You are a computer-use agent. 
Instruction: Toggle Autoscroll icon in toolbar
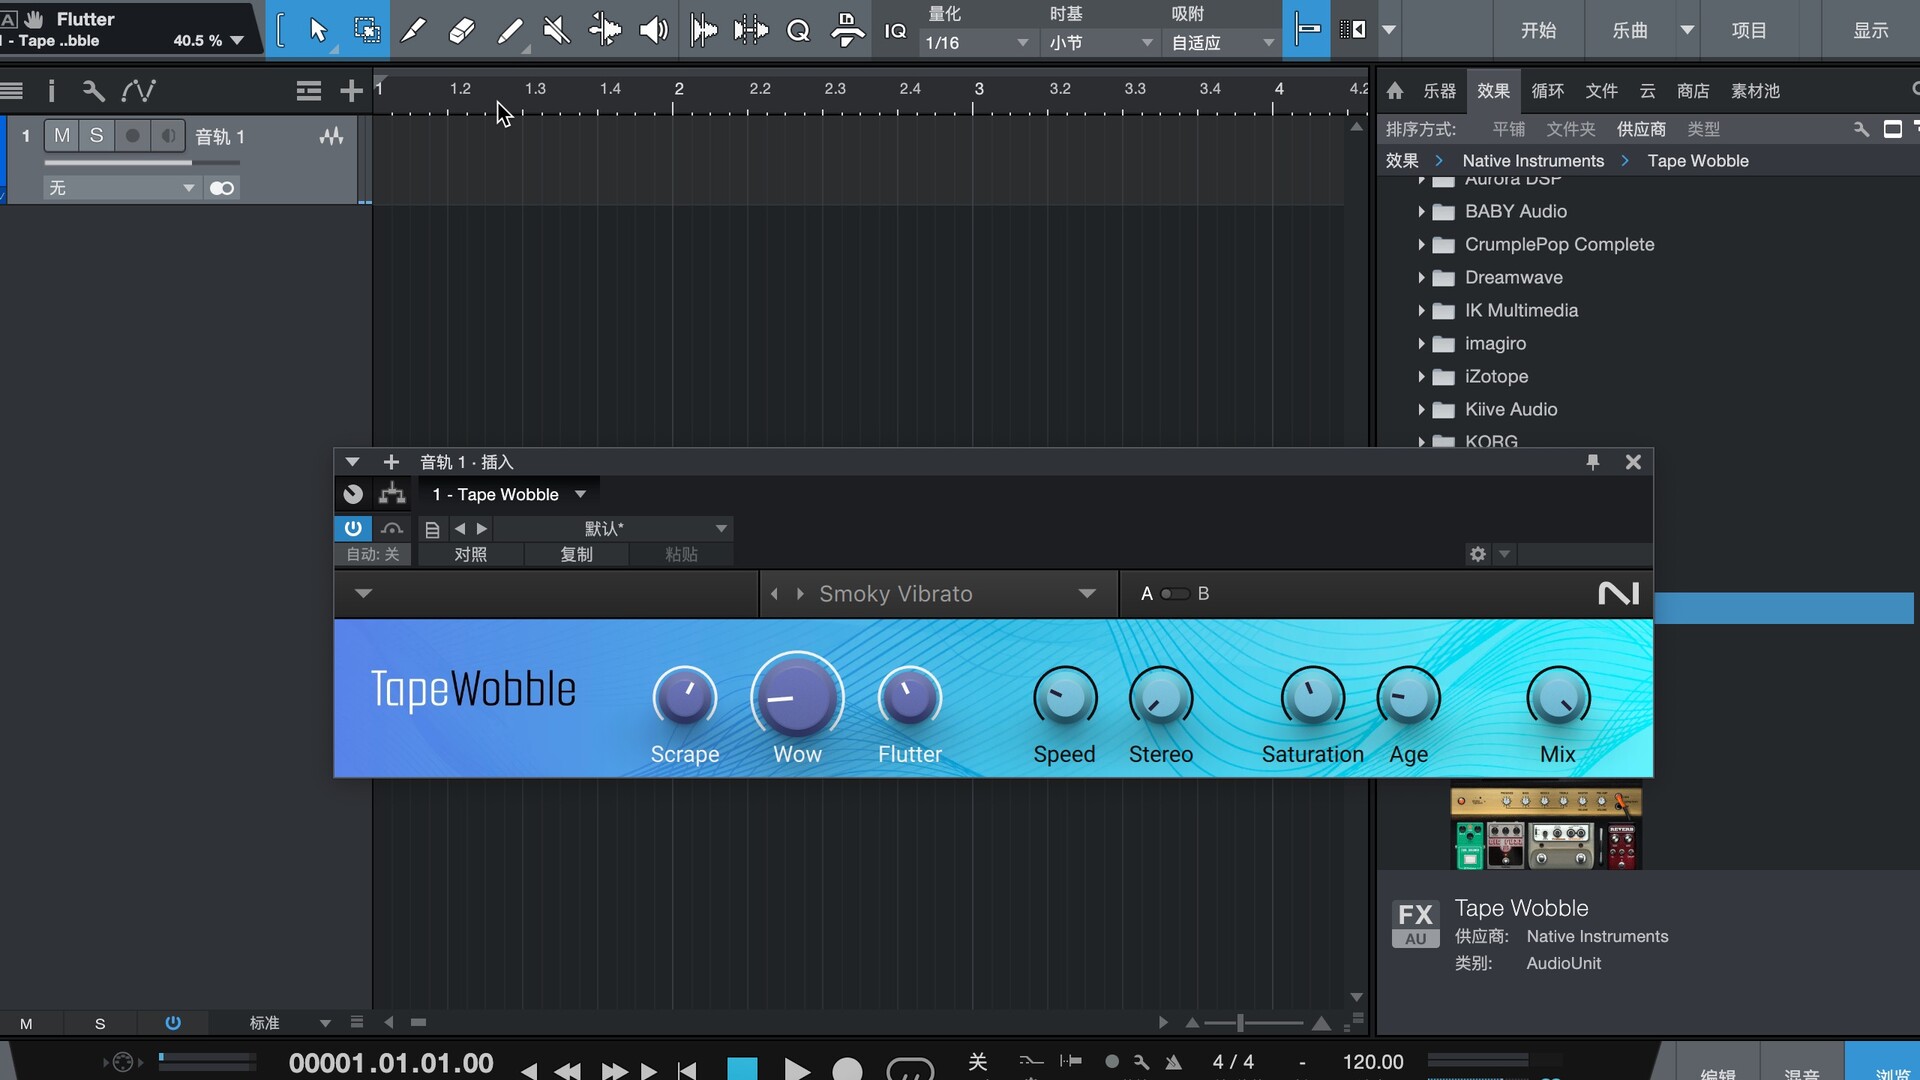point(1352,30)
